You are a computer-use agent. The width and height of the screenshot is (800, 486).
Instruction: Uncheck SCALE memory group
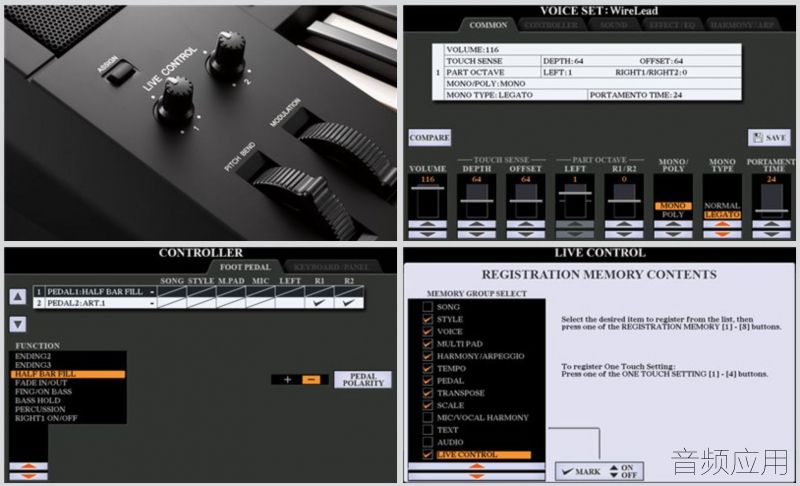(428, 405)
